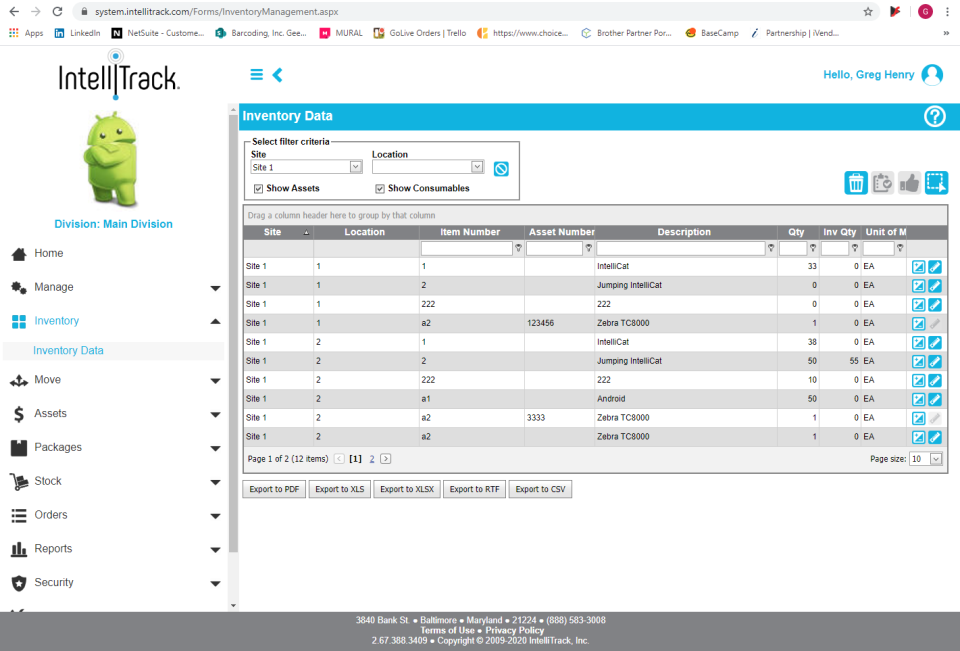Open Inv Qty column filter icon
The image size is (960, 651).
[855, 248]
